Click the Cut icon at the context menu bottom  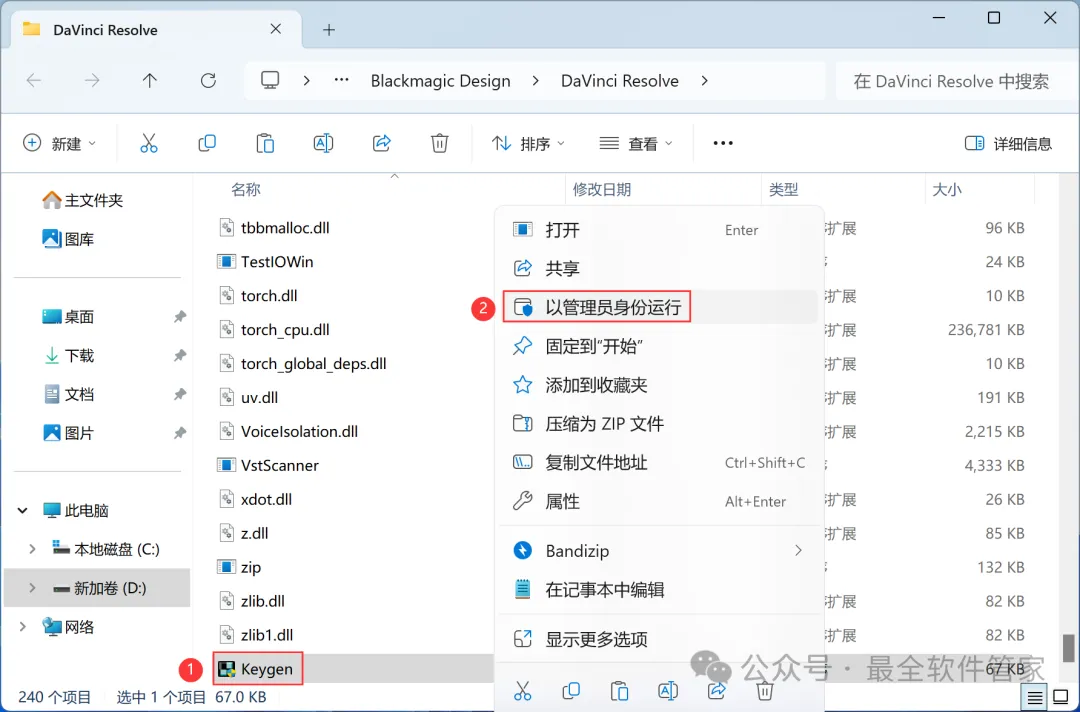(x=523, y=690)
